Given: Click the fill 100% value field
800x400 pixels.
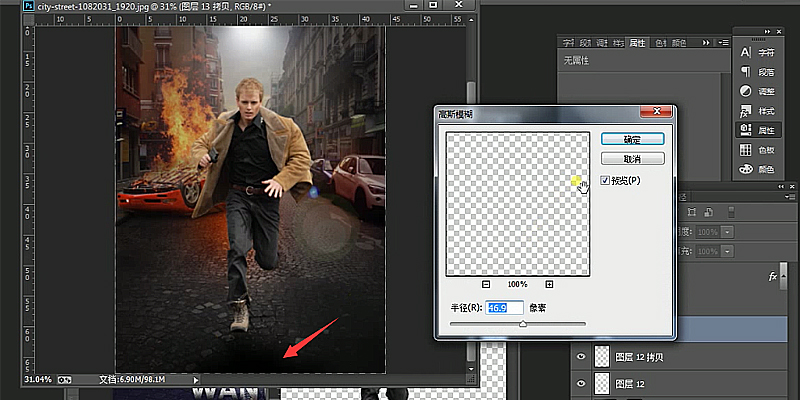Looking at the screenshot, I should [x=708, y=251].
